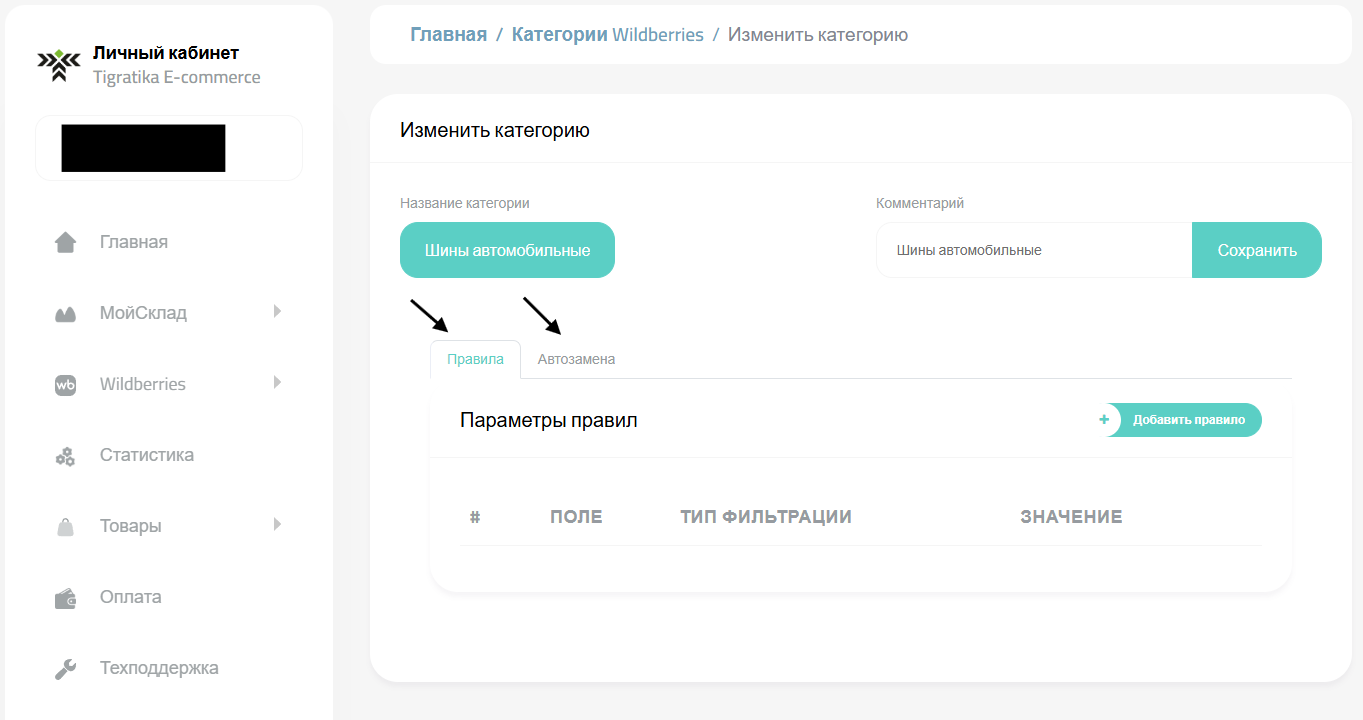
Task: Click the ЗНАЧЕНИЕ column header
Action: click(1071, 517)
